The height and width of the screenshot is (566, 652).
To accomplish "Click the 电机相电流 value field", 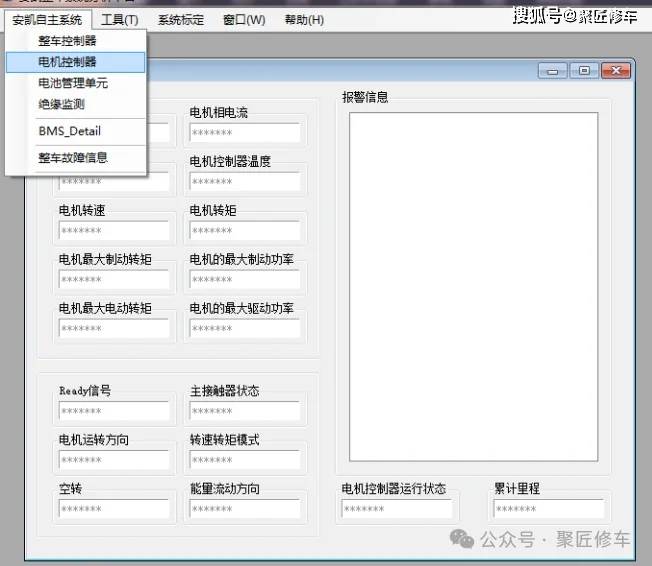I will [244, 133].
